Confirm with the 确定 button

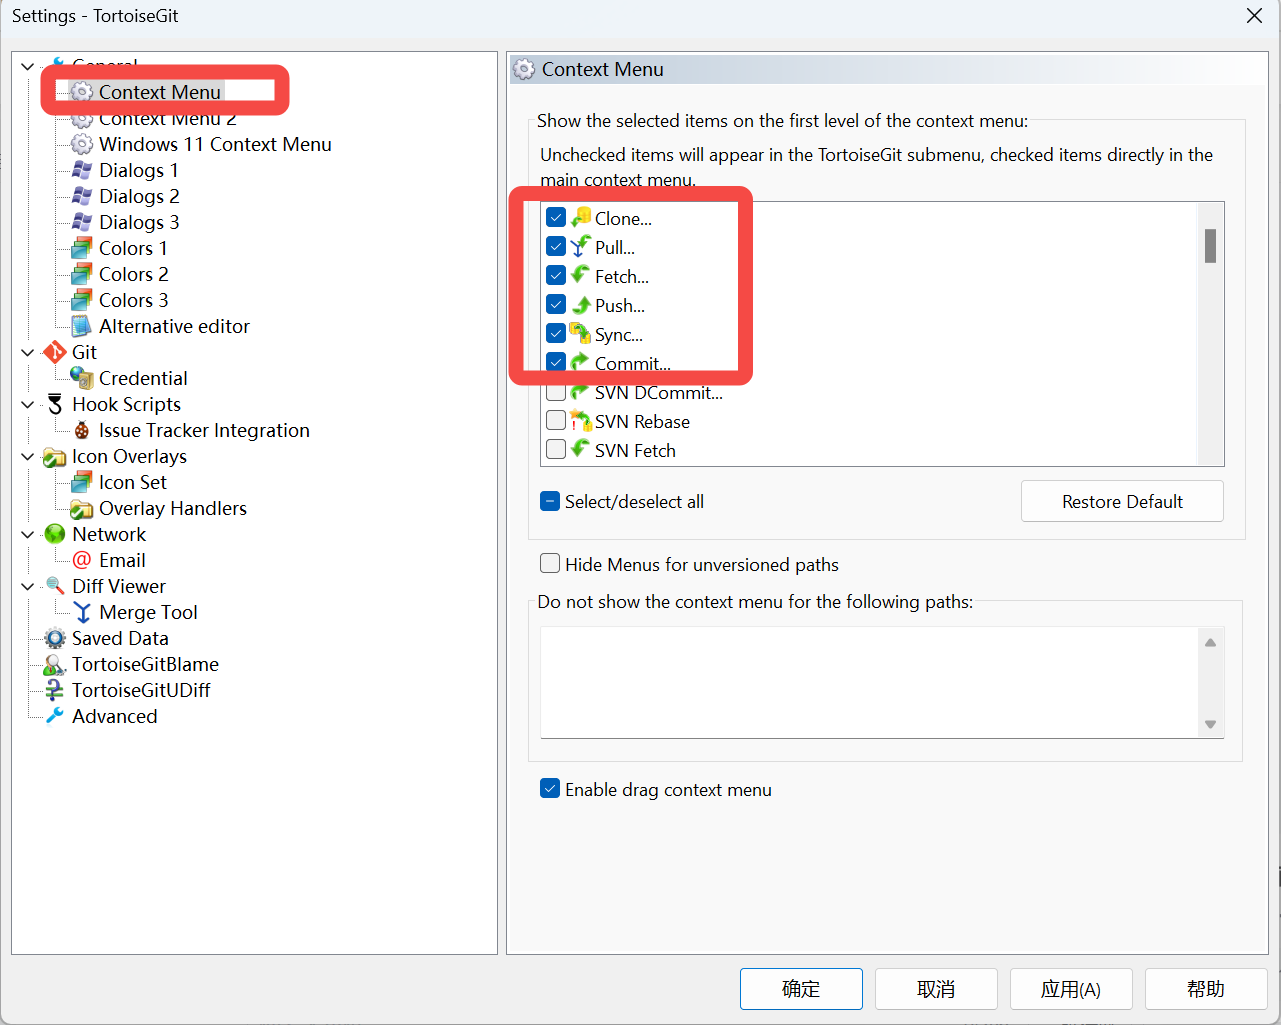(801, 989)
